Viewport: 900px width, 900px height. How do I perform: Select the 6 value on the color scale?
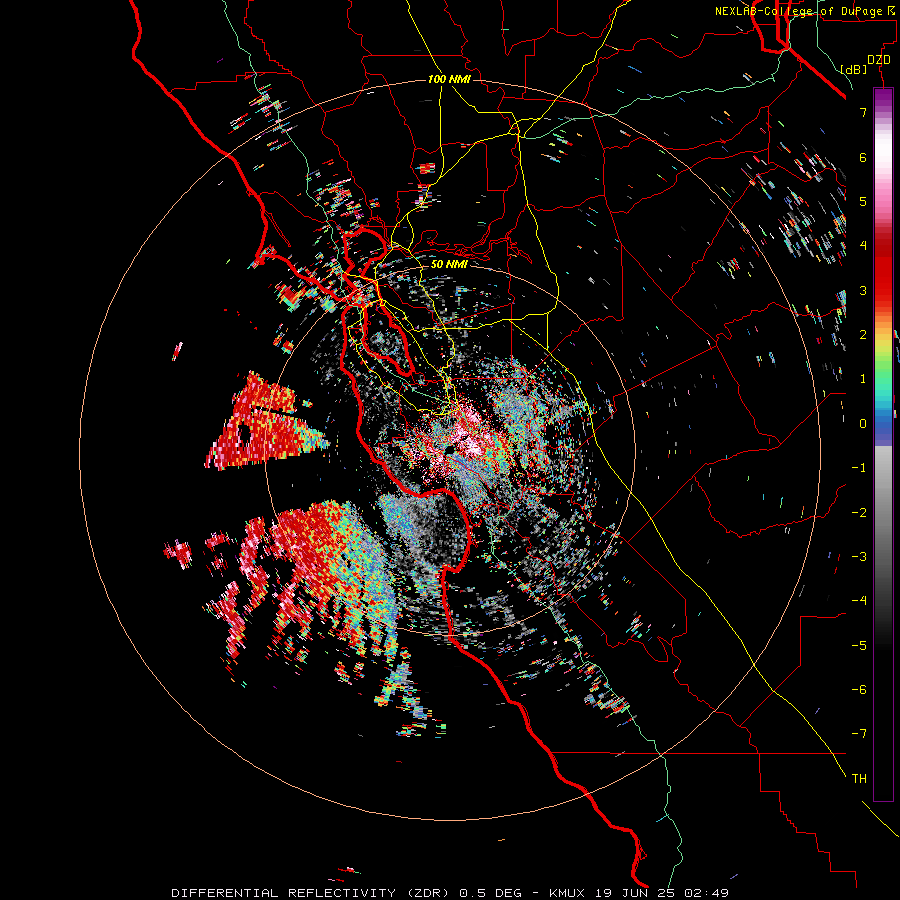click(863, 157)
